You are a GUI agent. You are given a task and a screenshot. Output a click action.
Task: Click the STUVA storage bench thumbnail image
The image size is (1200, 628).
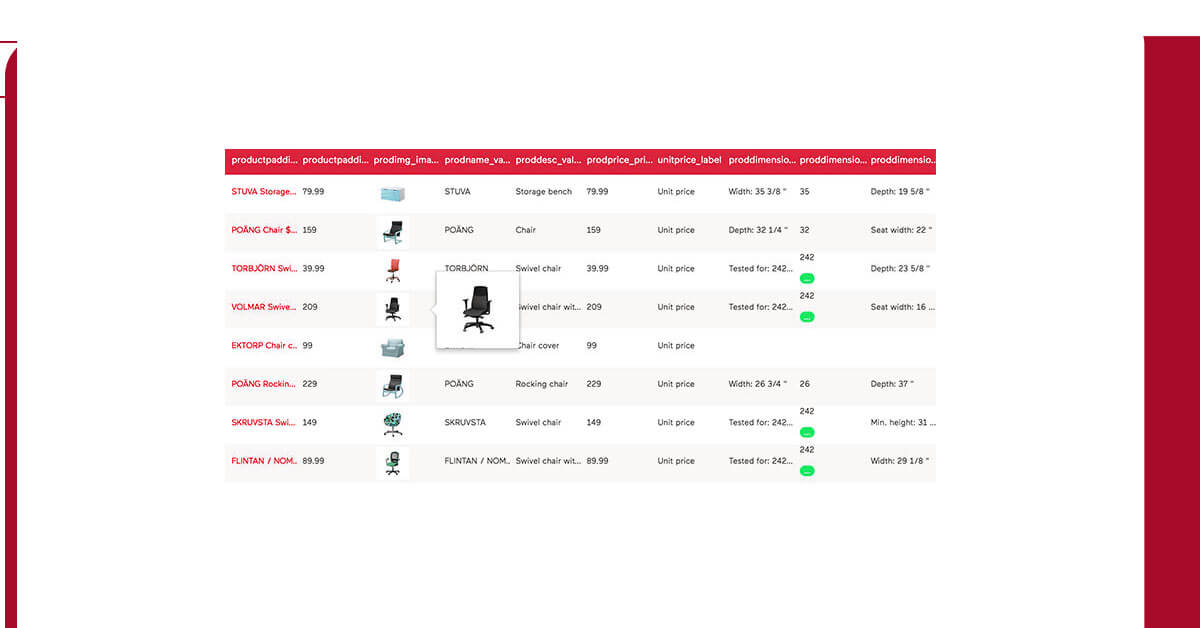[392, 192]
